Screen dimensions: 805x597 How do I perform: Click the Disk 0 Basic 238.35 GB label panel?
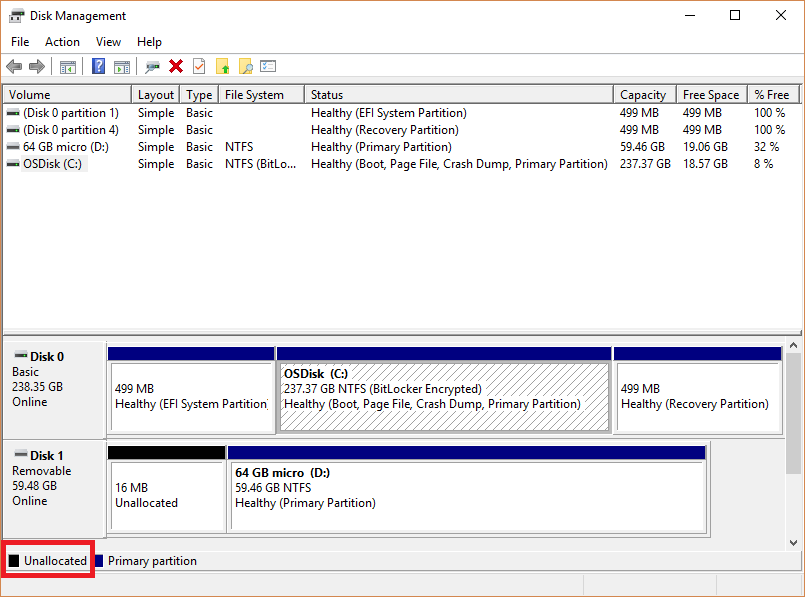[54, 390]
